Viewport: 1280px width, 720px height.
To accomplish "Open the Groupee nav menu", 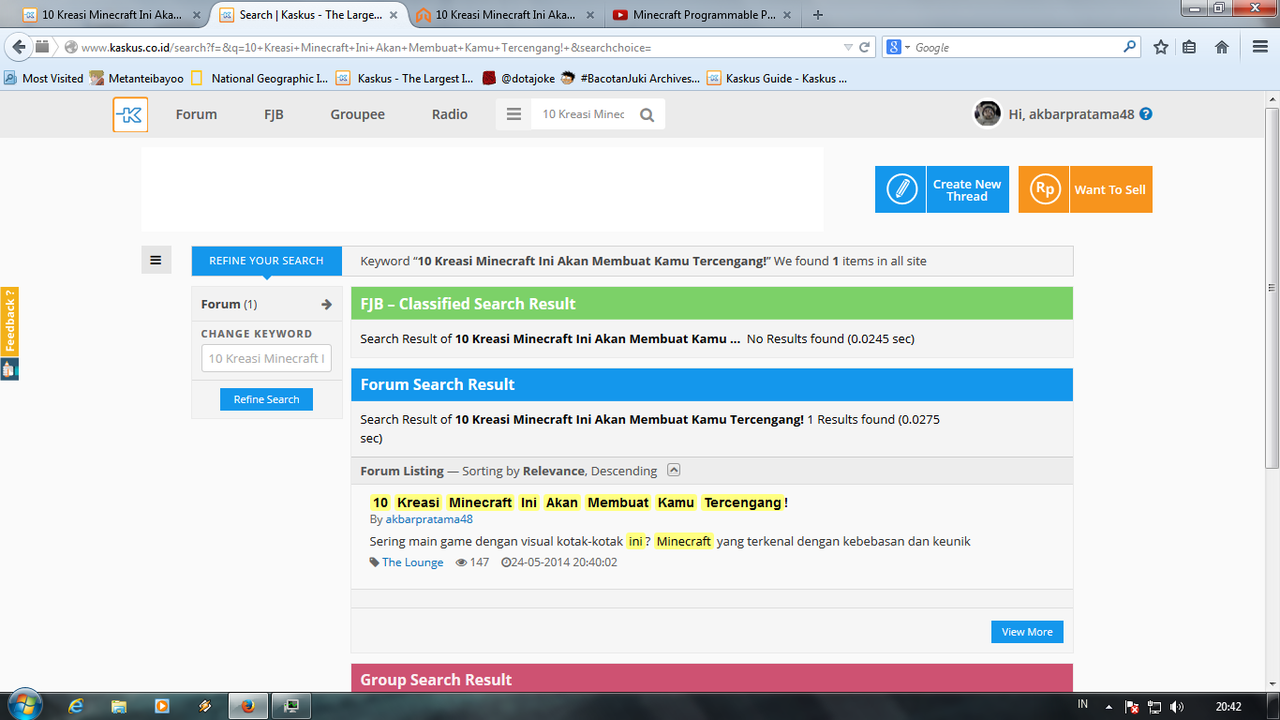I will tap(358, 114).
